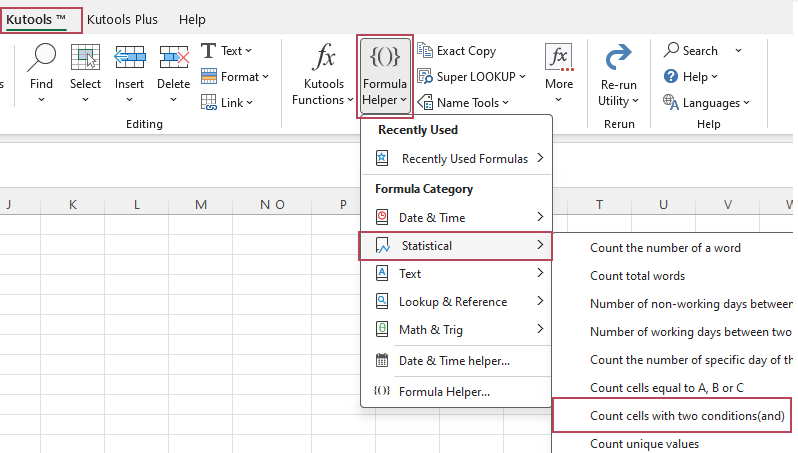Click the Exact Copy icon
The width and height of the screenshot is (798, 453).
point(425,50)
